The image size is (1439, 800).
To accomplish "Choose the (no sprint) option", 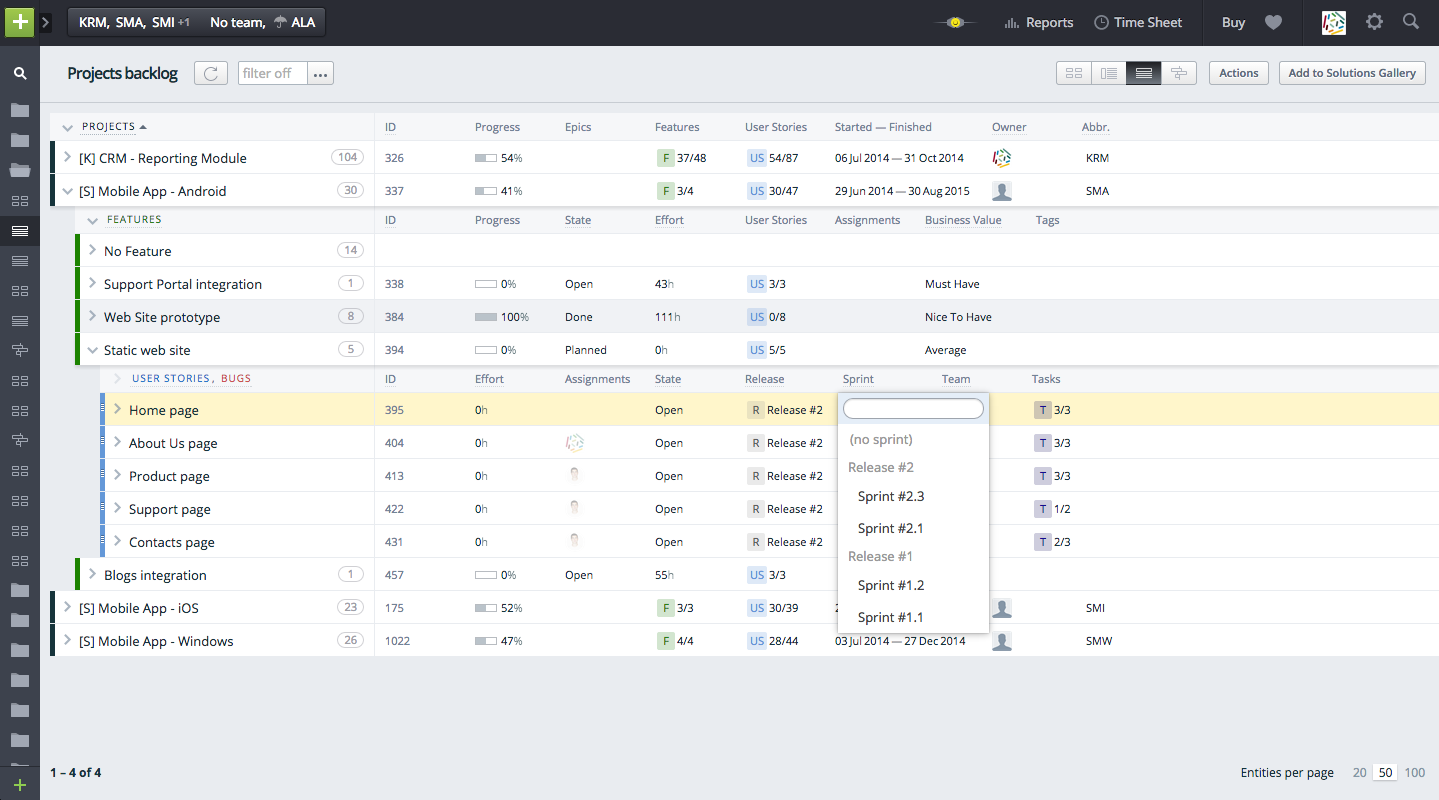I will pyautogui.click(x=880, y=439).
